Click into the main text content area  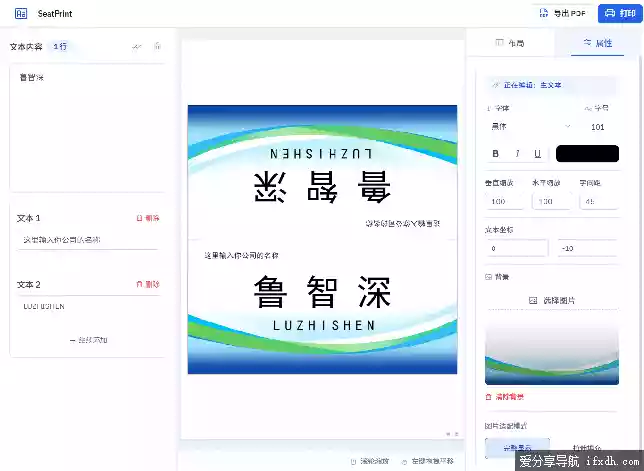(87, 128)
